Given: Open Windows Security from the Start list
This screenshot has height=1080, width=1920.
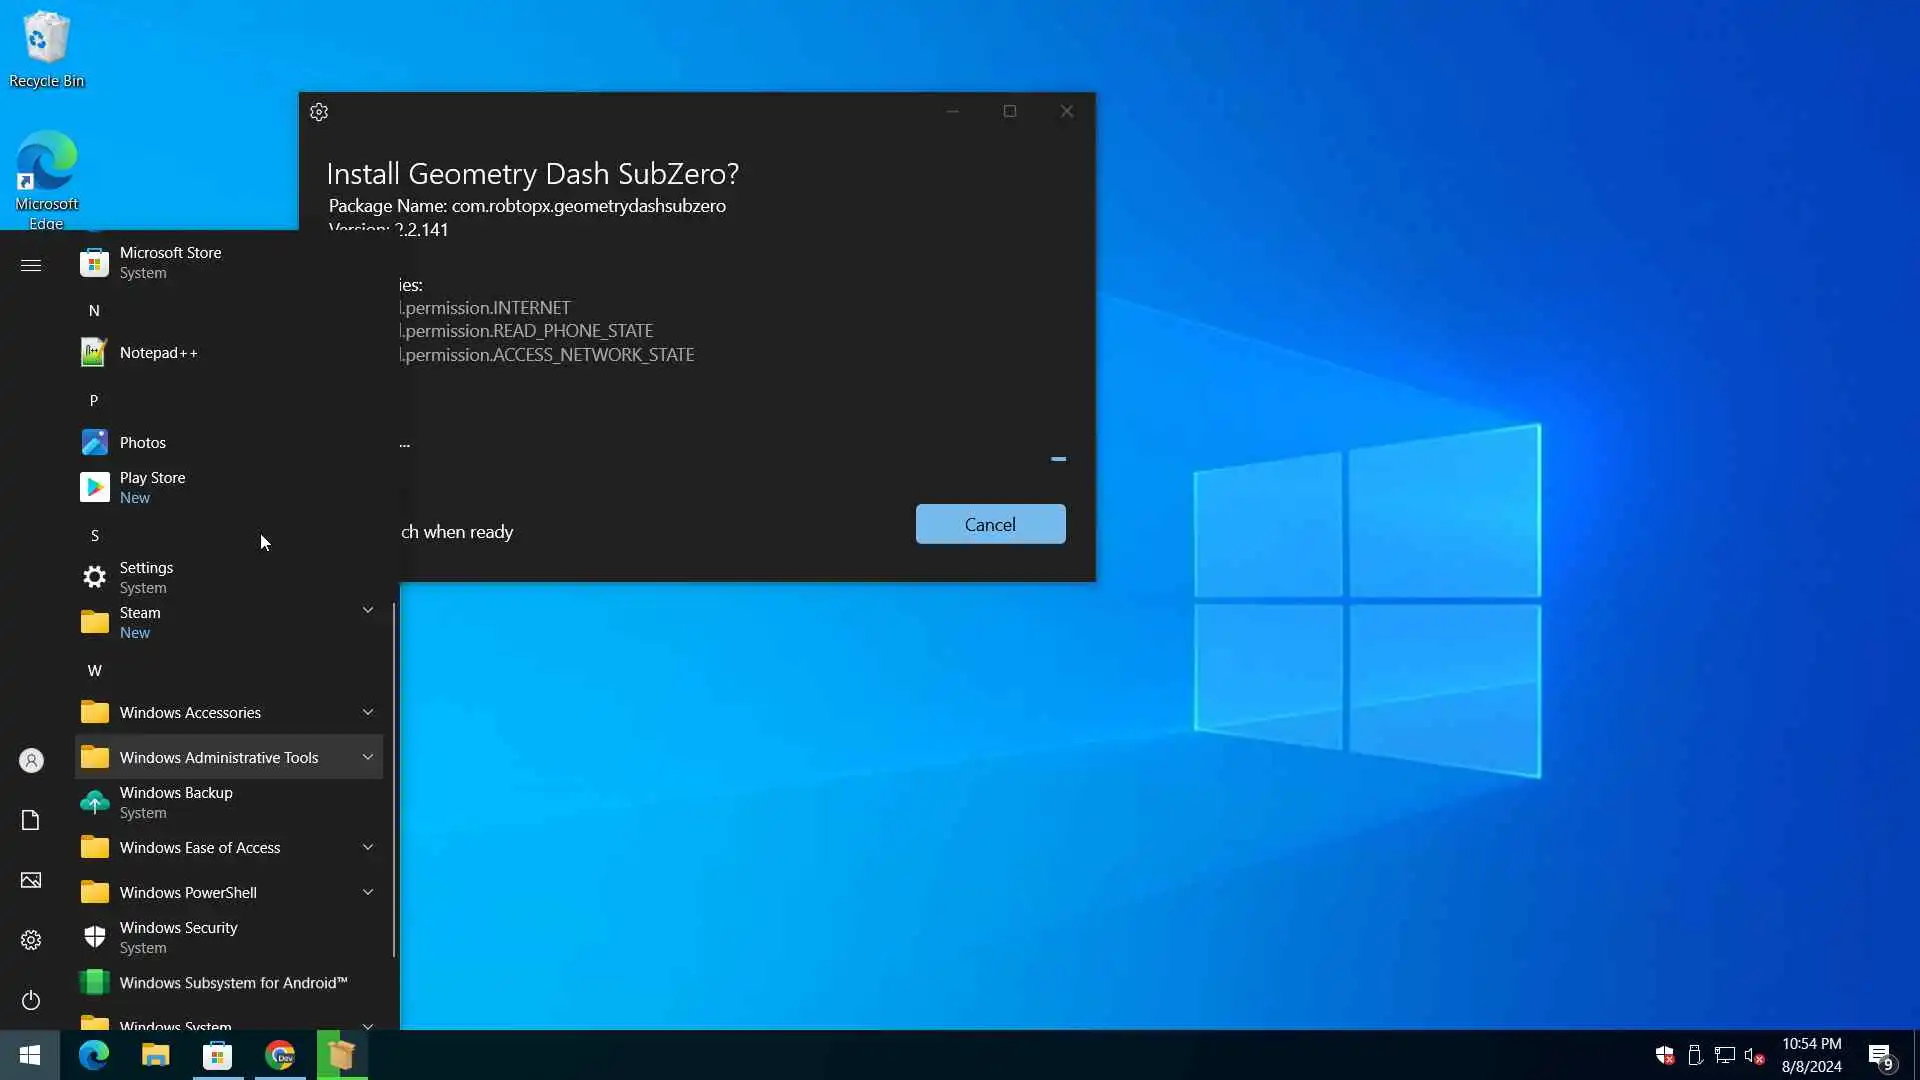Looking at the screenshot, I should 178,937.
